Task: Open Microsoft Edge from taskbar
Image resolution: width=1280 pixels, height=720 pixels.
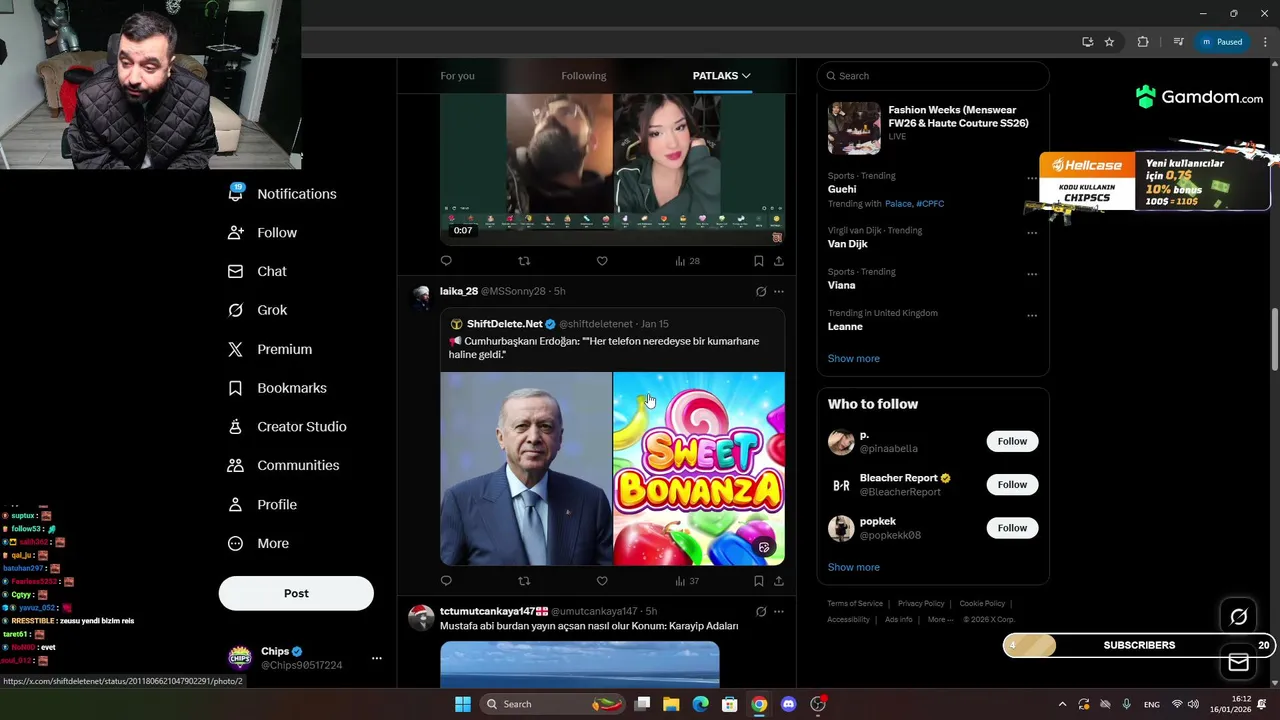Action: [700, 704]
